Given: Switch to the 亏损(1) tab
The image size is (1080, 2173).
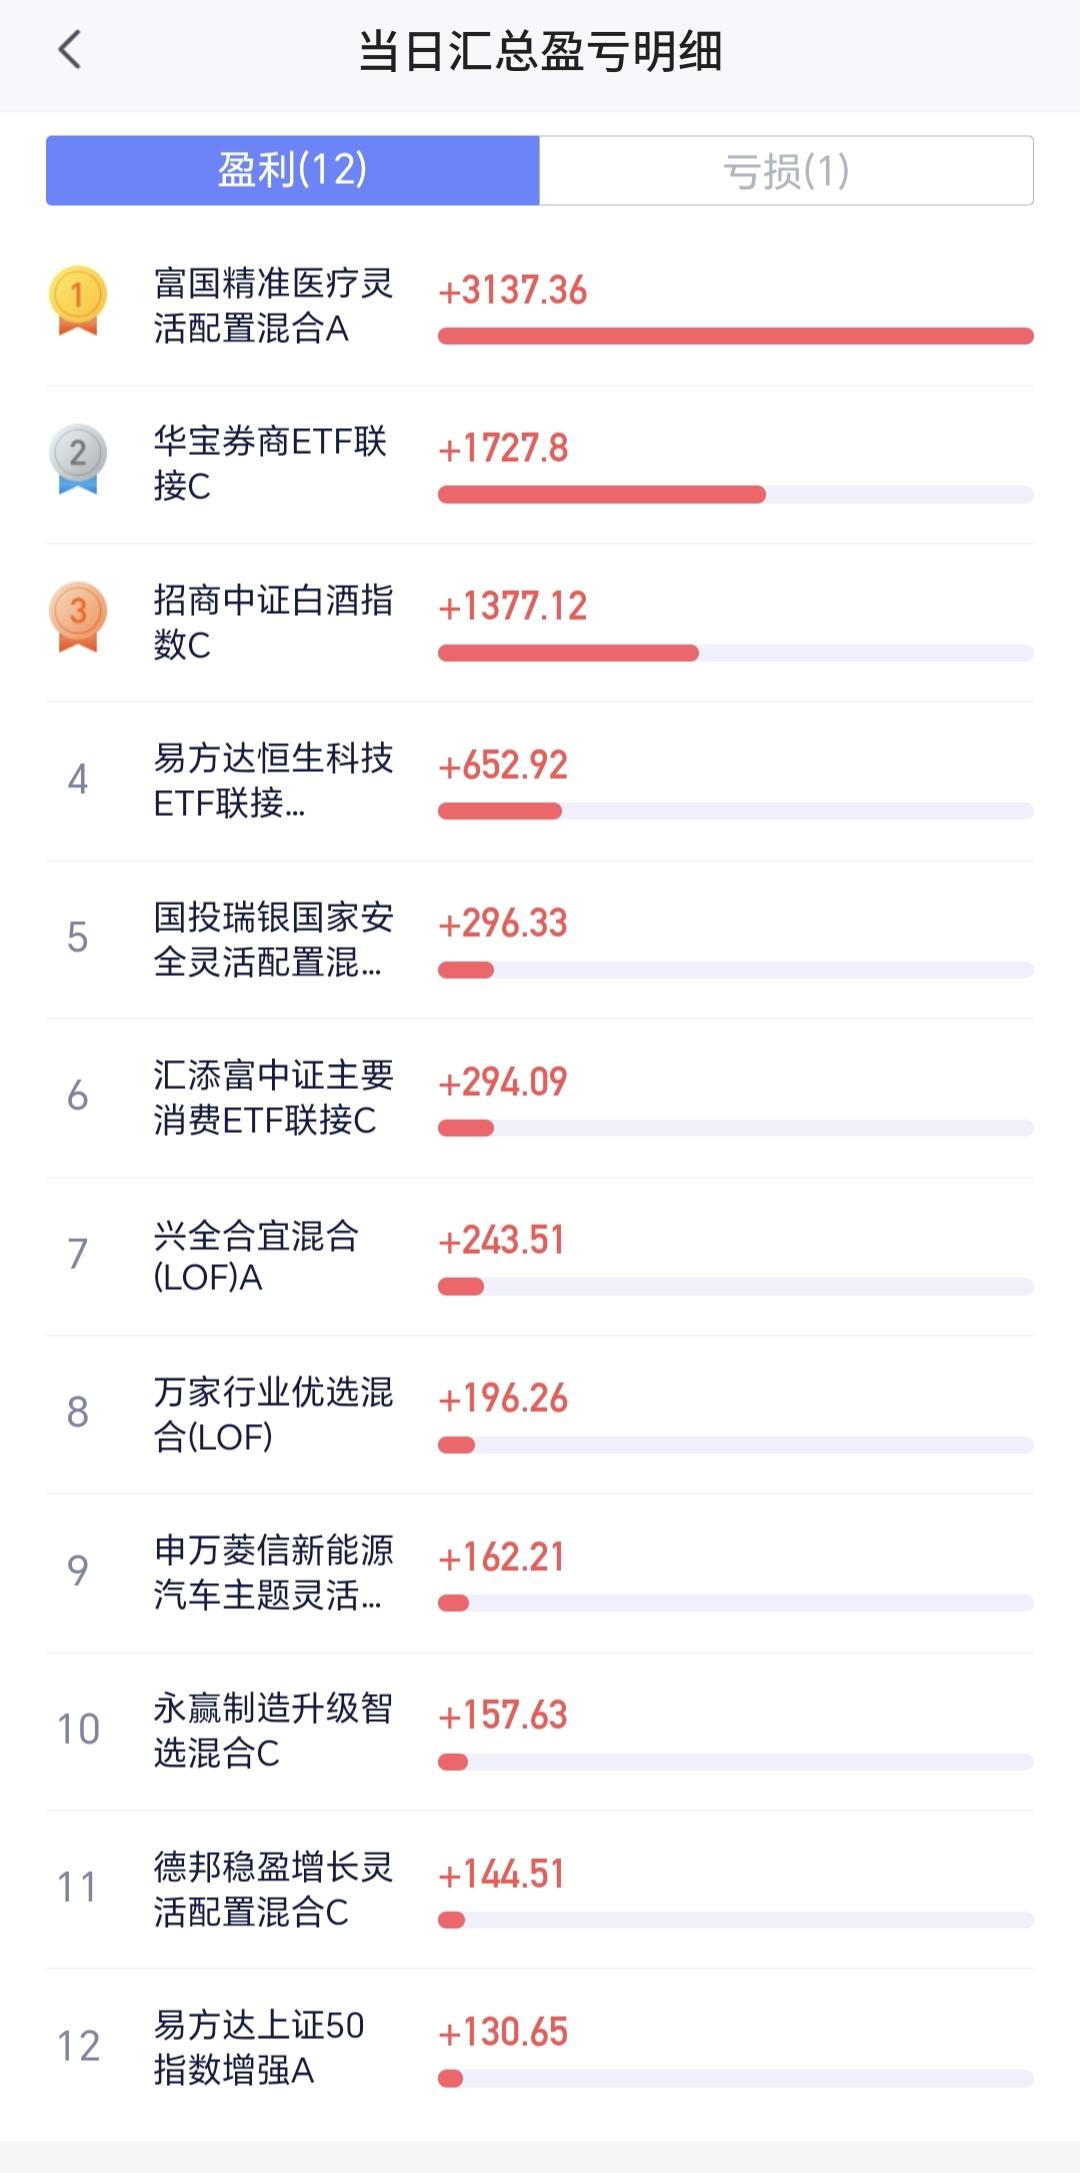Looking at the screenshot, I should click(x=786, y=170).
